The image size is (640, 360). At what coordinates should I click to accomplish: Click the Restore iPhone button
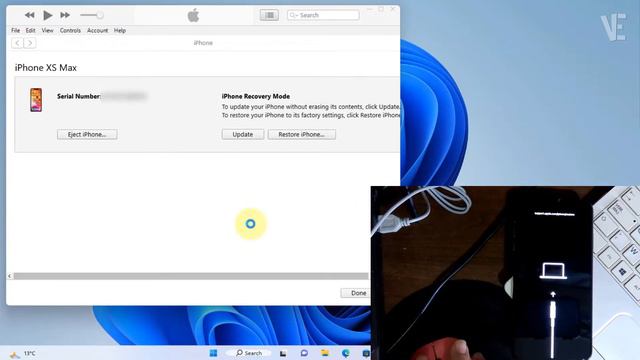pyautogui.click(x=302, y=134)
